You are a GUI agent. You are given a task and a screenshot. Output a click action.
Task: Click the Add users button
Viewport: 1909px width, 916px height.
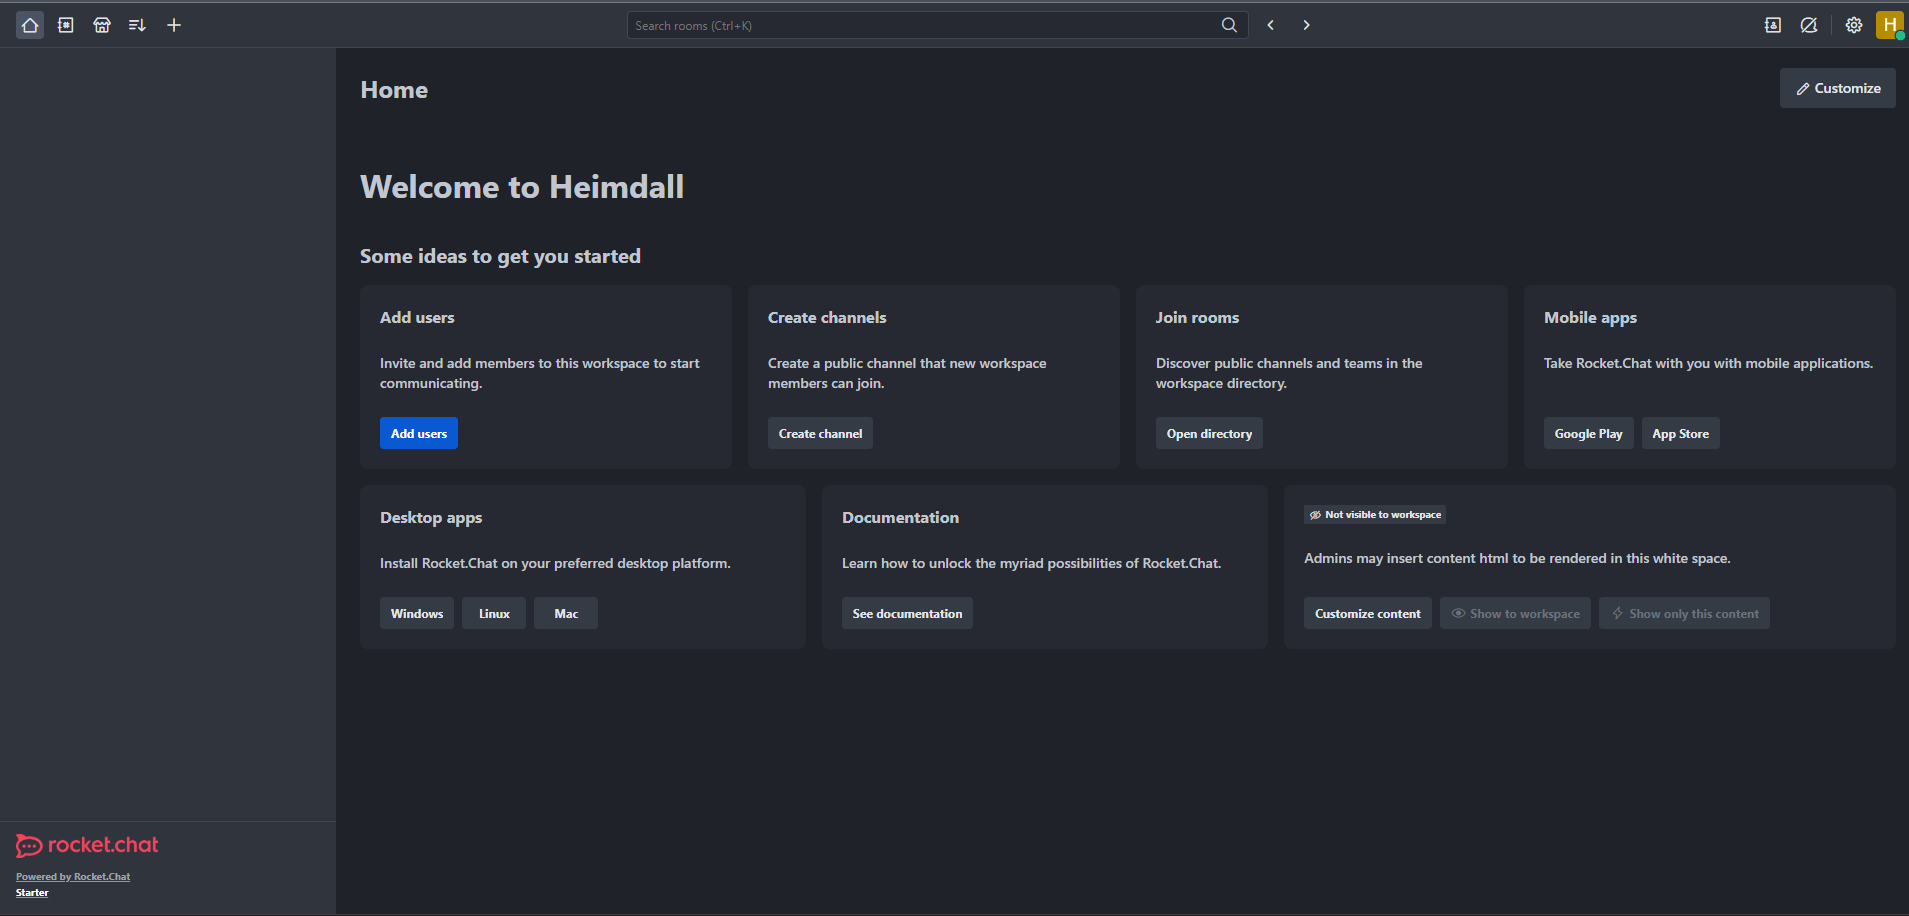click(418, 433)
